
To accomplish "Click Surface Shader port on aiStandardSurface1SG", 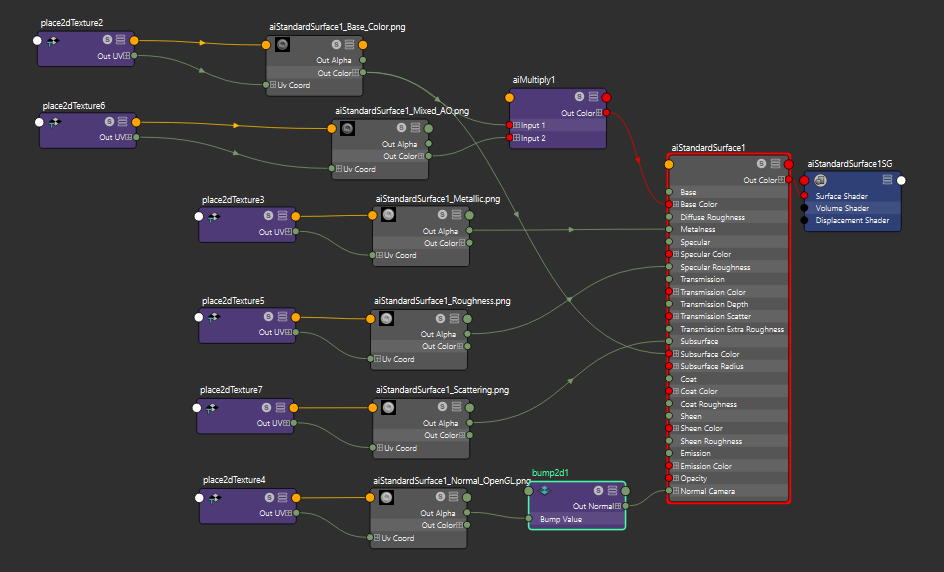I will [x=804, y=196].
